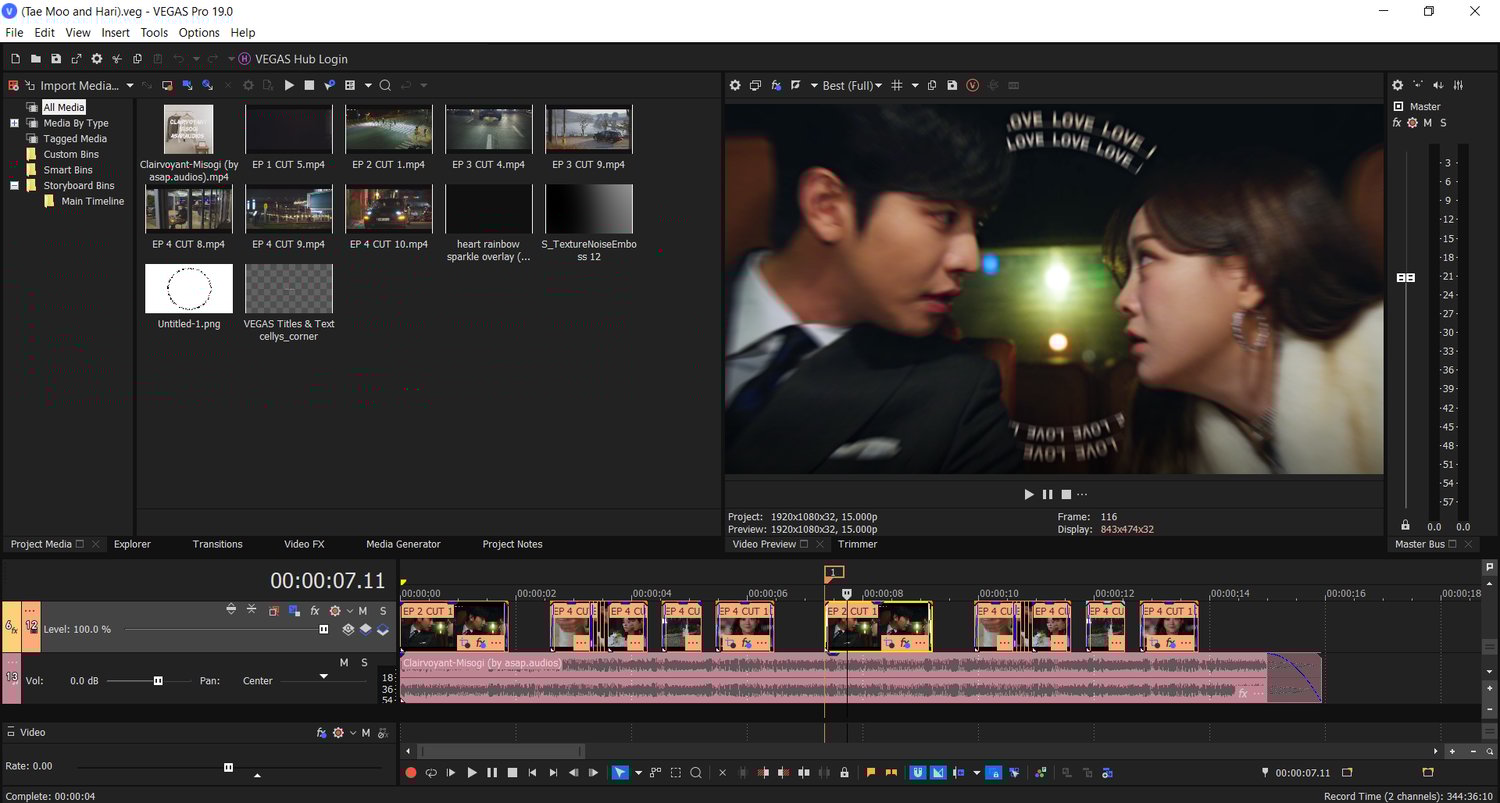The image size is (1500, 803).
Task: Select the Tagged Media bin
Action: pyautogui.click(x=75, y=139)
